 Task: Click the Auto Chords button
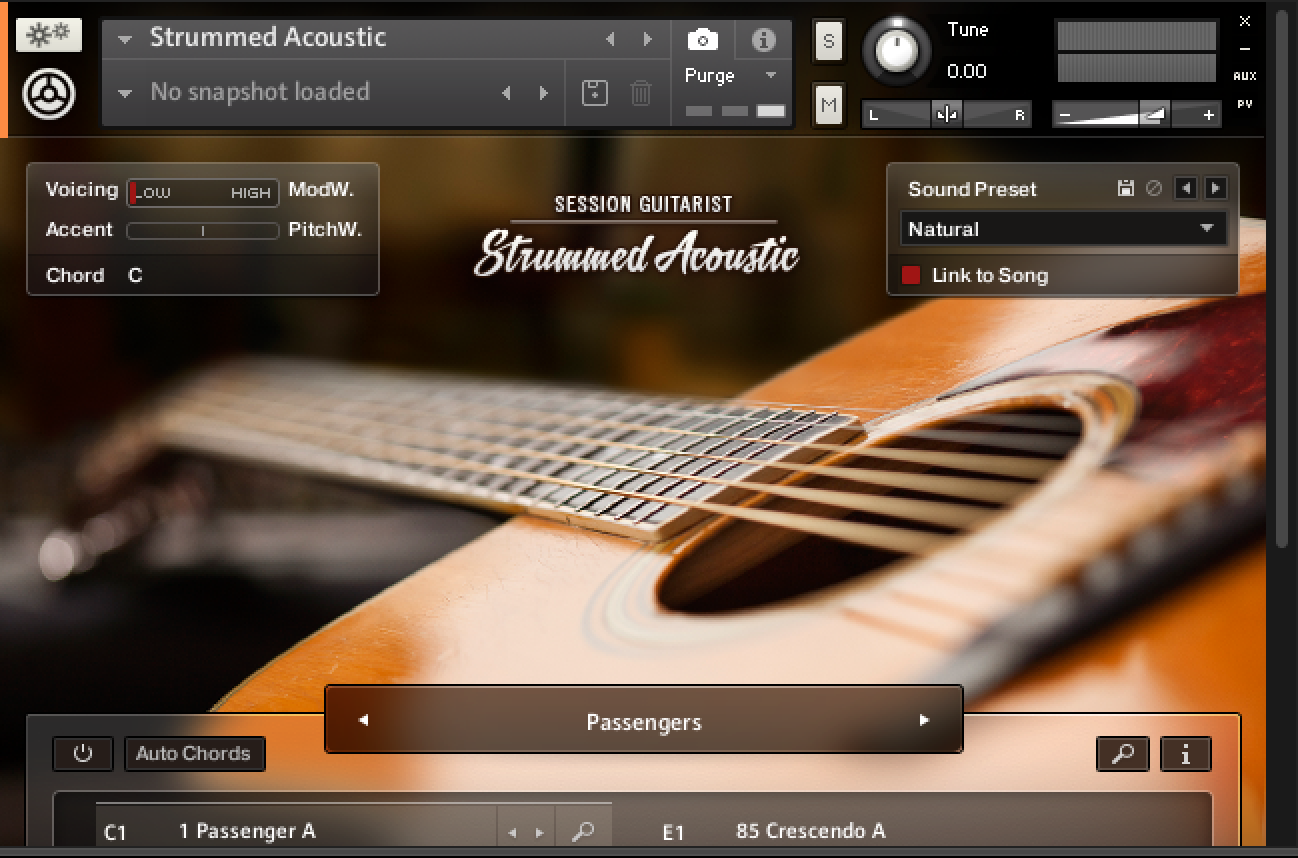[194, 754]
